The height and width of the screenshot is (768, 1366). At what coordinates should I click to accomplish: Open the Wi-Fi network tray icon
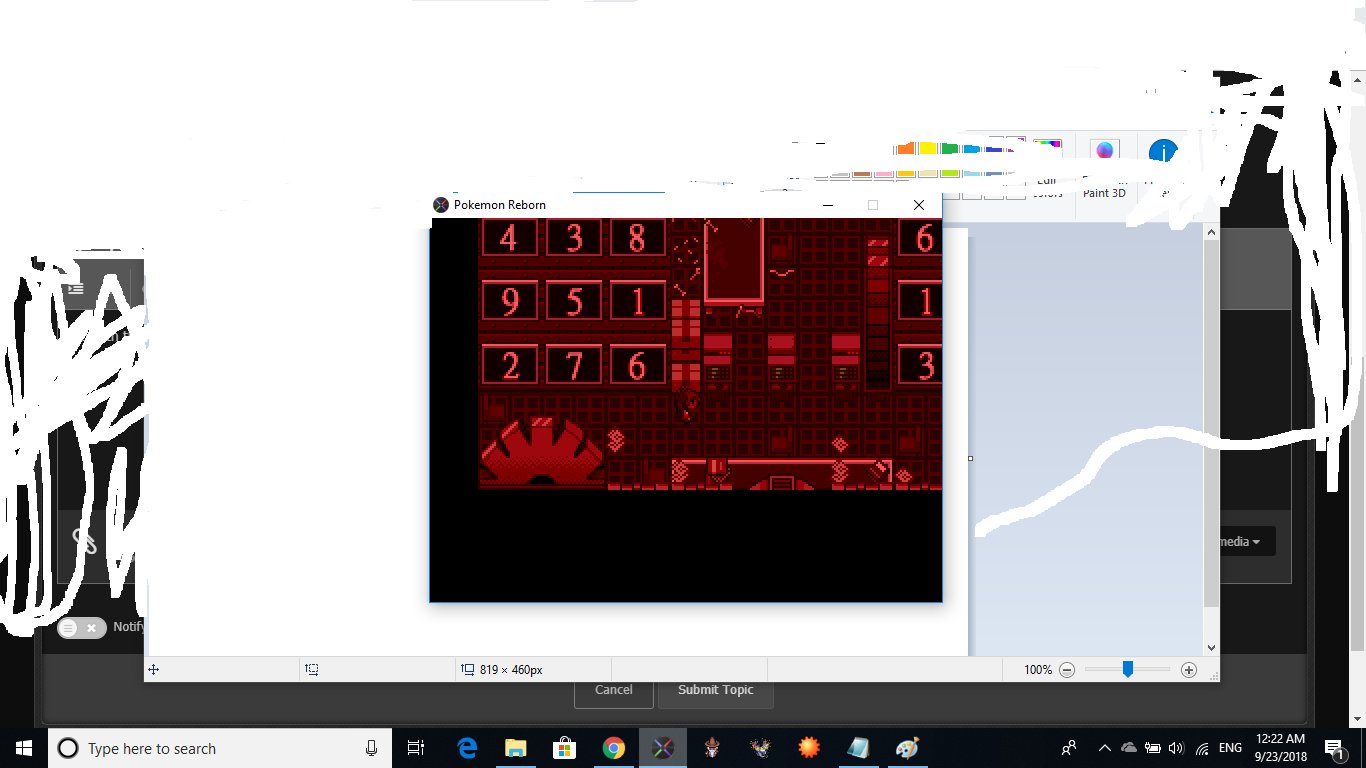click(1201, 748)
